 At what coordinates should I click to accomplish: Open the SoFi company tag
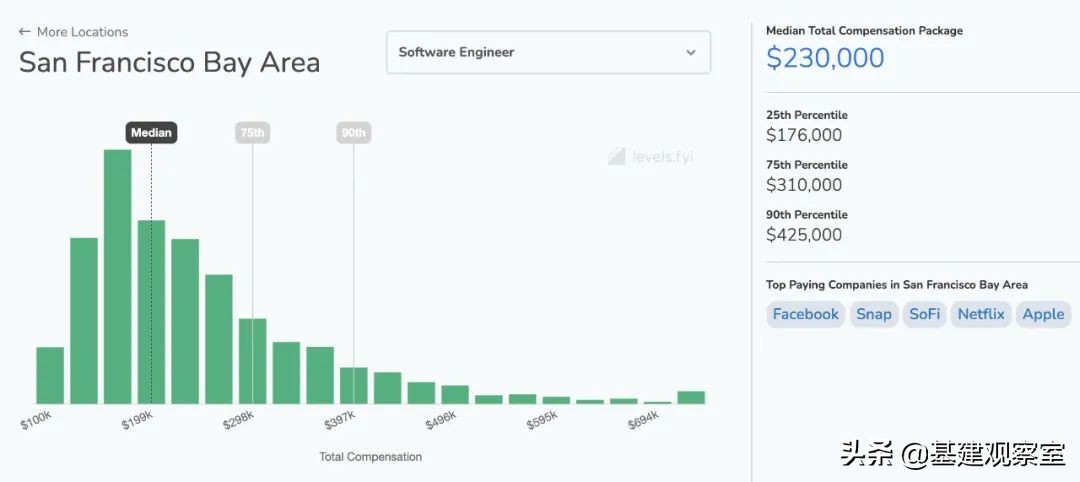click(924, 314)
